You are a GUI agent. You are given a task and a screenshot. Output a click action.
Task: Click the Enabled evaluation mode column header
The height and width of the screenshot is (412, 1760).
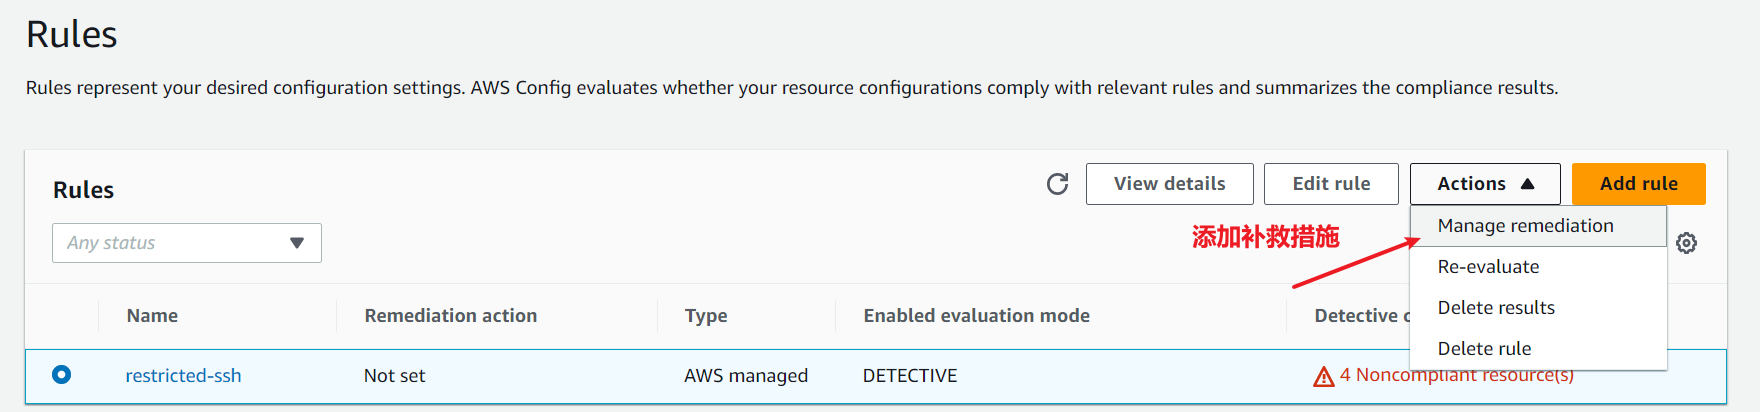pyautogui.click(x=976, y=316)
